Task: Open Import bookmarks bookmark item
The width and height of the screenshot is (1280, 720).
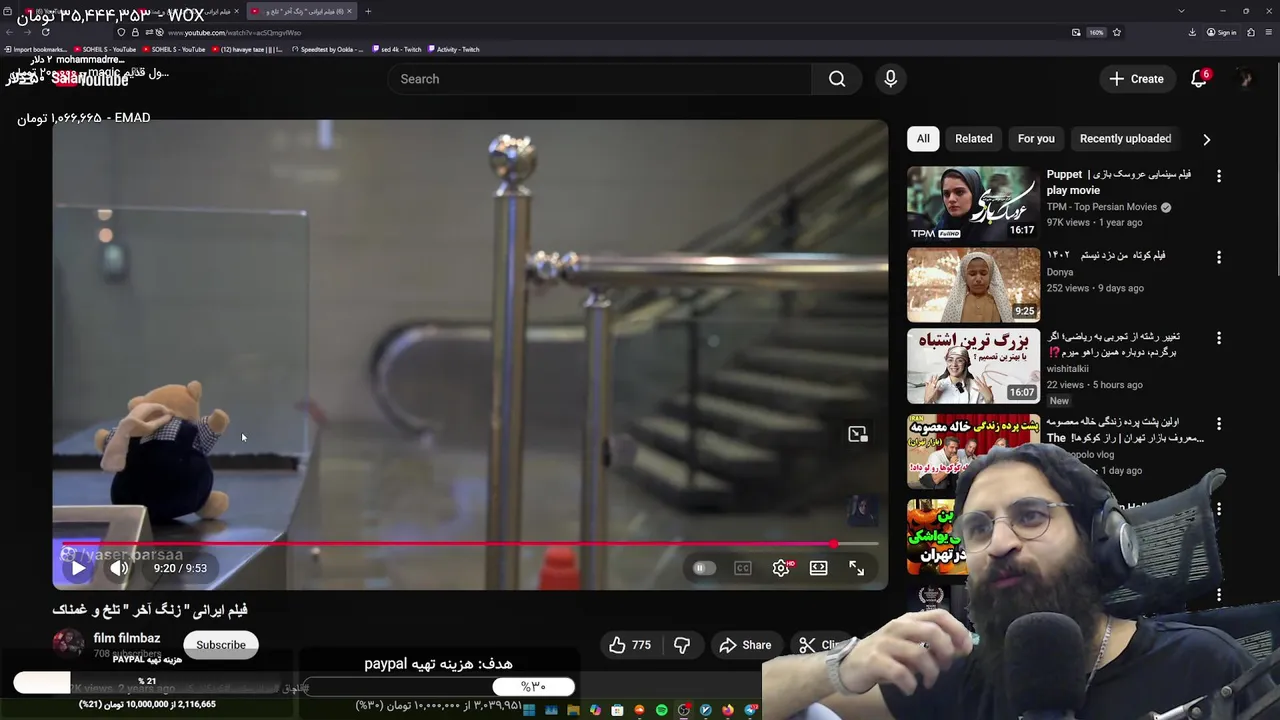Action: pos(36,49)
